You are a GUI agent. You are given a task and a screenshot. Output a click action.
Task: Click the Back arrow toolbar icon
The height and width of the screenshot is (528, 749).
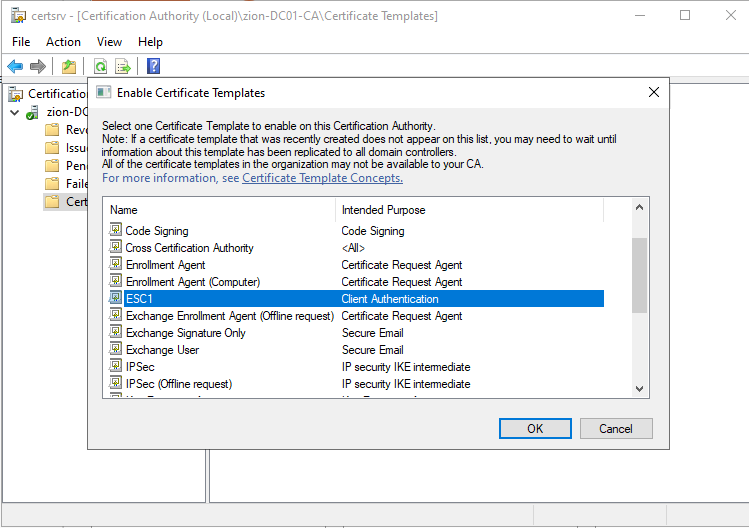pyautogui.click(x=15, y=66)
